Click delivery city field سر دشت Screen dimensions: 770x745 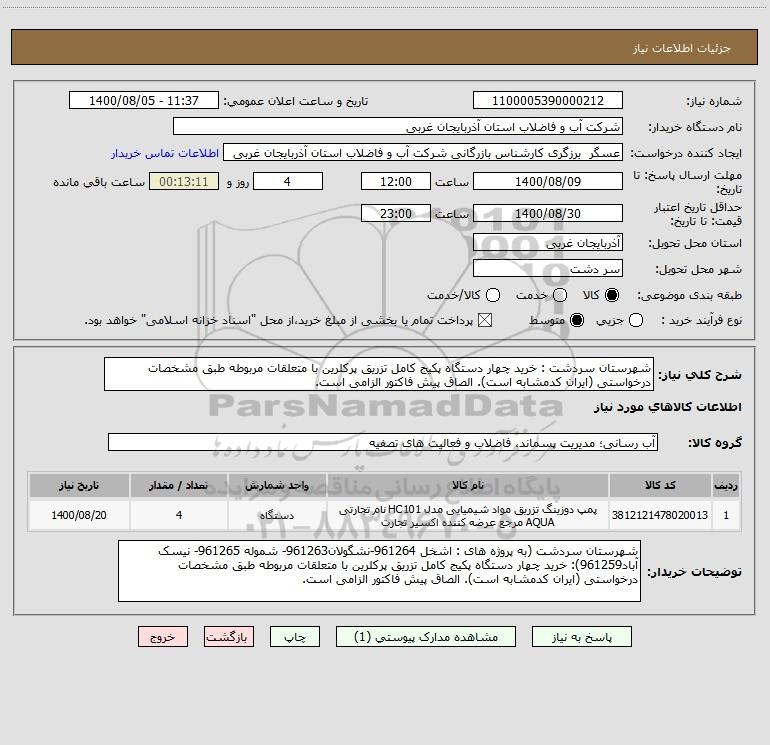548,269
